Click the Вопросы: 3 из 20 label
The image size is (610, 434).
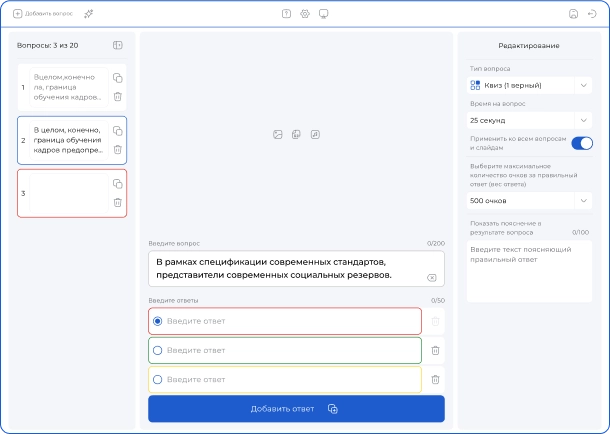tap(47, 46)
